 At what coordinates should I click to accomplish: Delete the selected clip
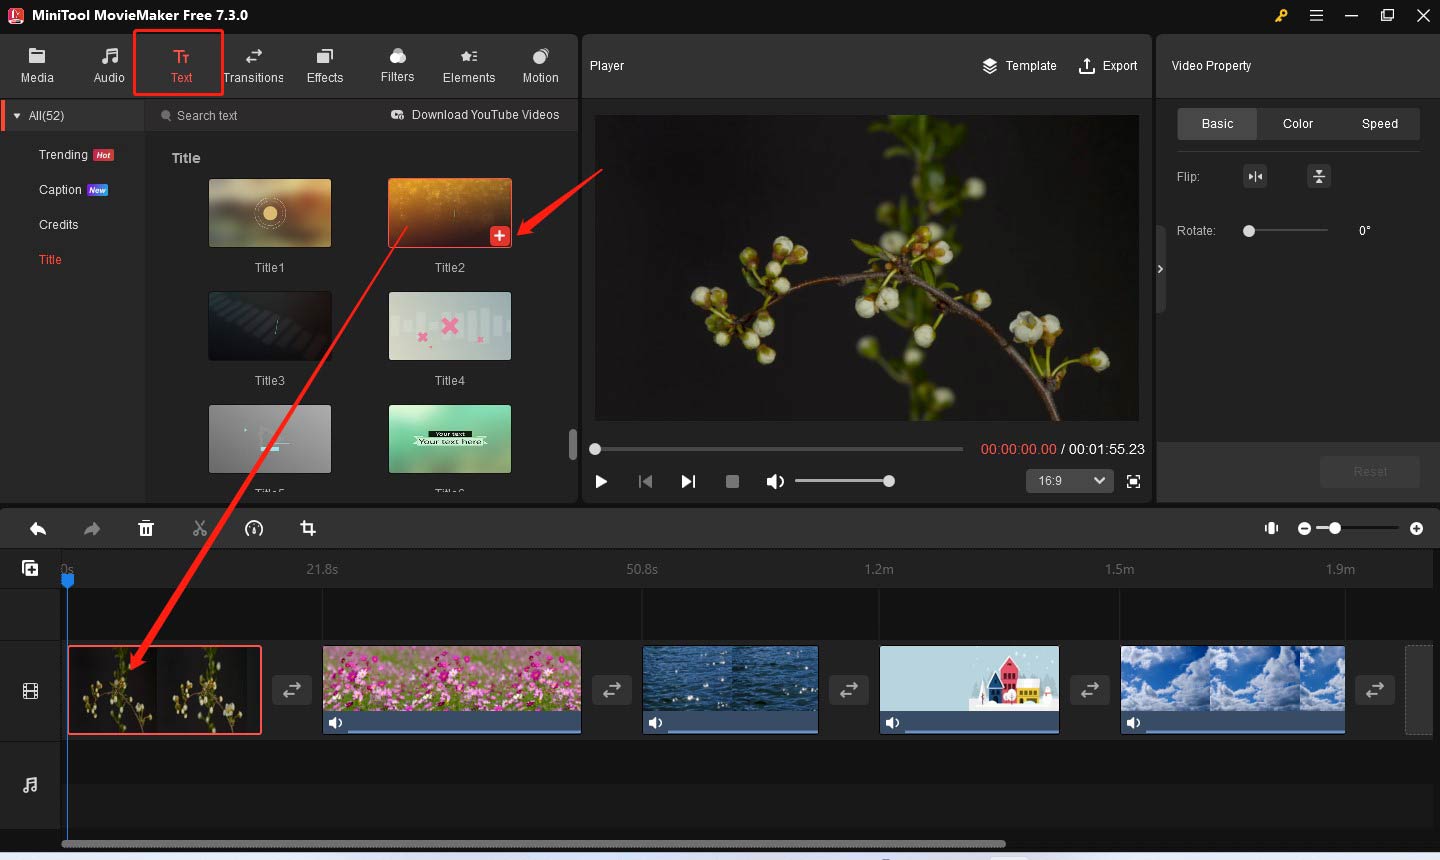coord(146,529)
